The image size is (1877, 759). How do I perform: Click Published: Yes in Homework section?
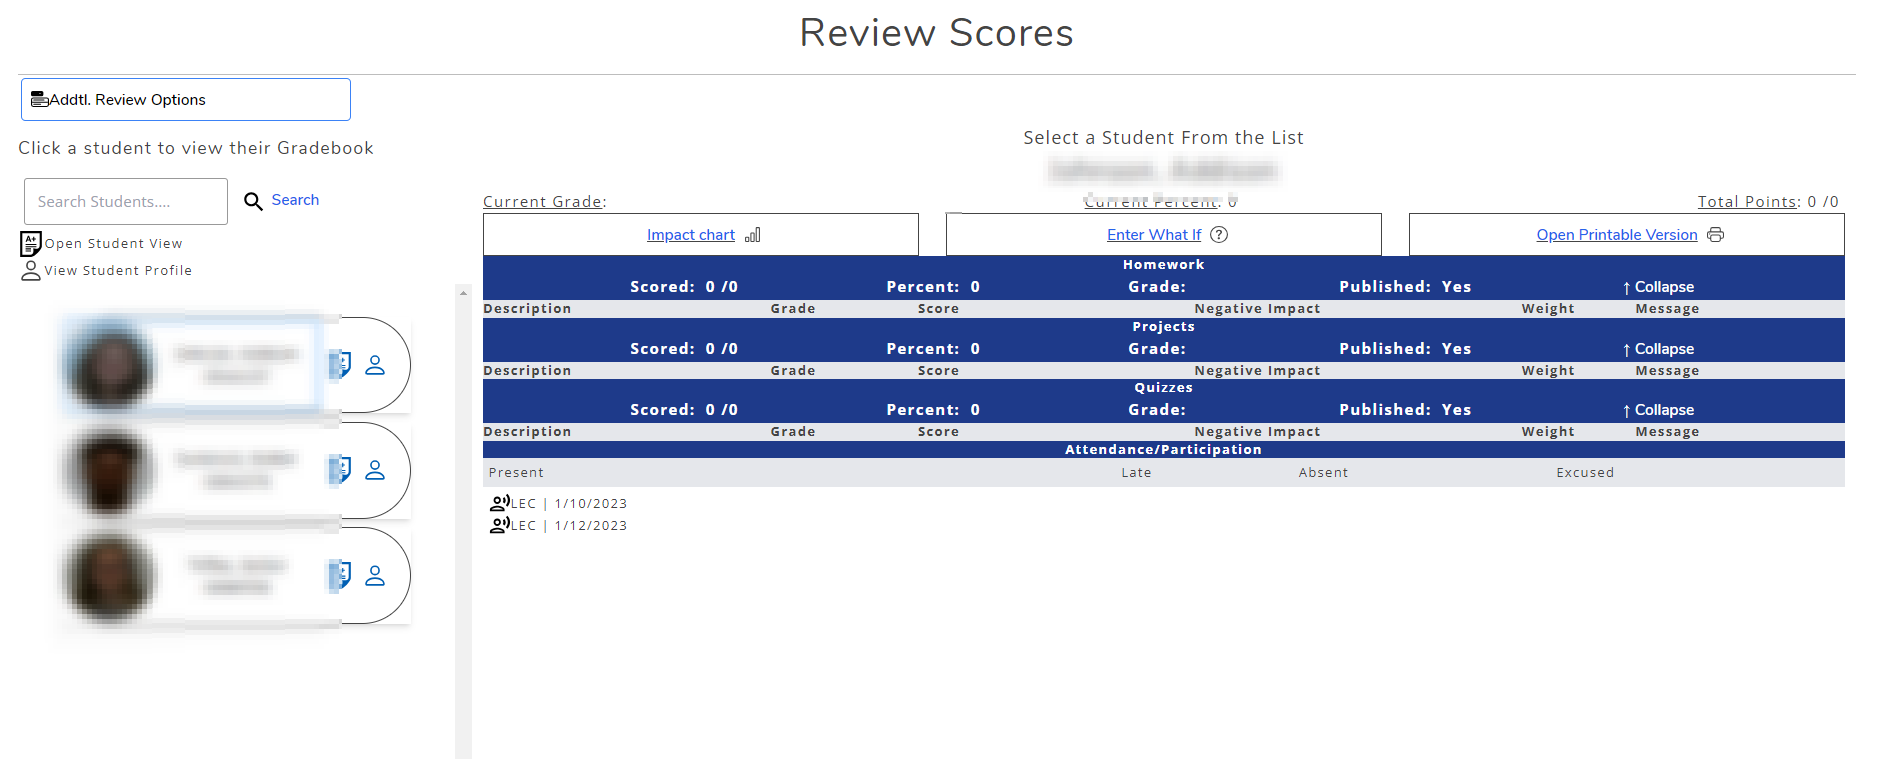[1405, 287]
